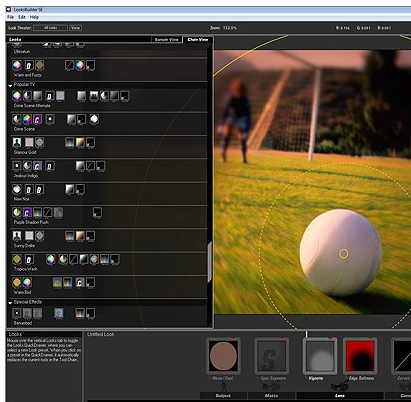Click the grey C icon in Warm Bed row
Image resolution: width=411 pixels, height=402 pixels.
click(80, 283)
